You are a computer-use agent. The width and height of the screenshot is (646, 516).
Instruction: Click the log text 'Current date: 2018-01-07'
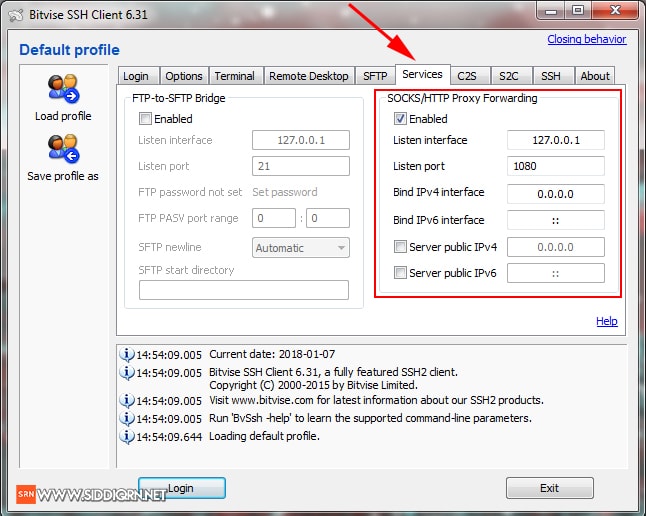coord(272,354)
